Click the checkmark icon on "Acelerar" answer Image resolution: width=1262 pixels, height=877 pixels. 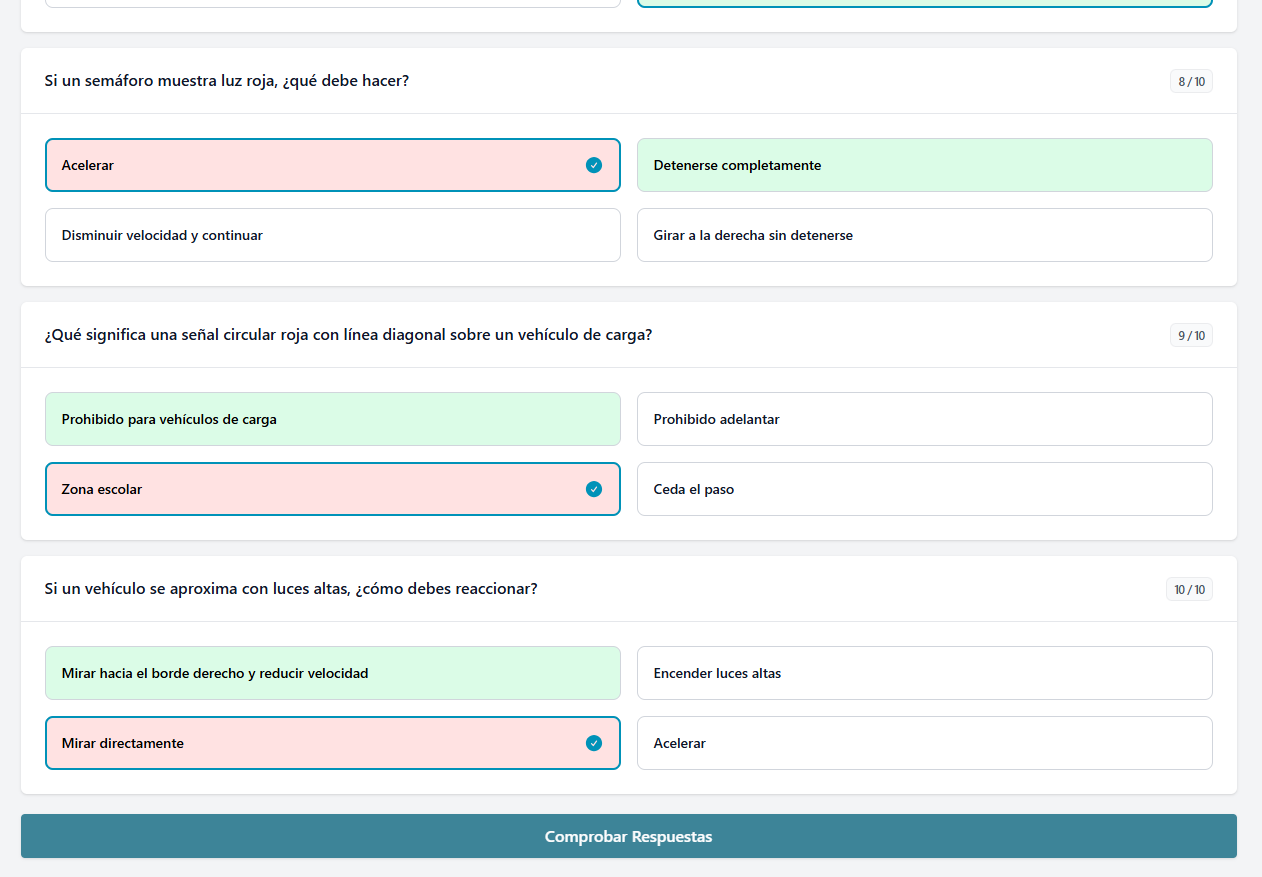pos(594,165)
